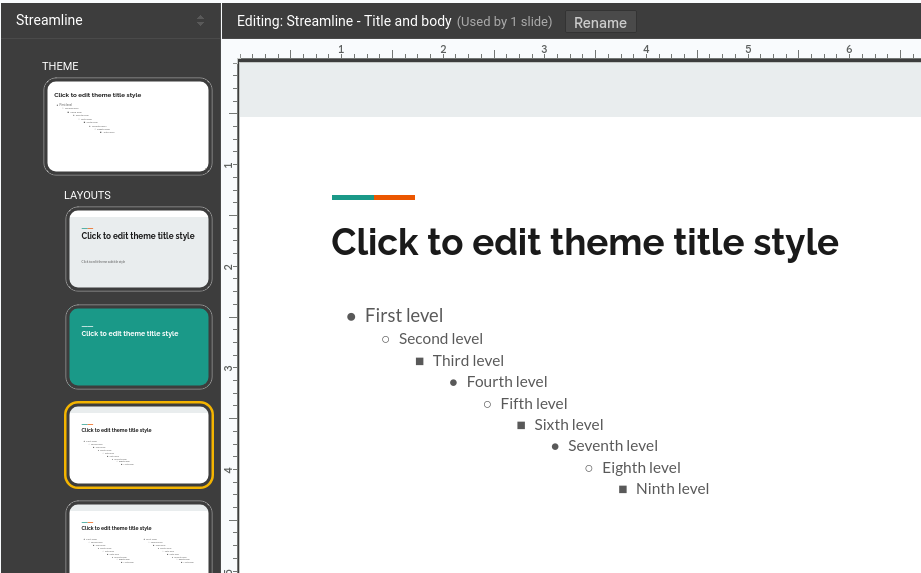This screenshot has height=573, width=921.
Task: Select the 'Fifth level' text line
Action: pos(533,404)
